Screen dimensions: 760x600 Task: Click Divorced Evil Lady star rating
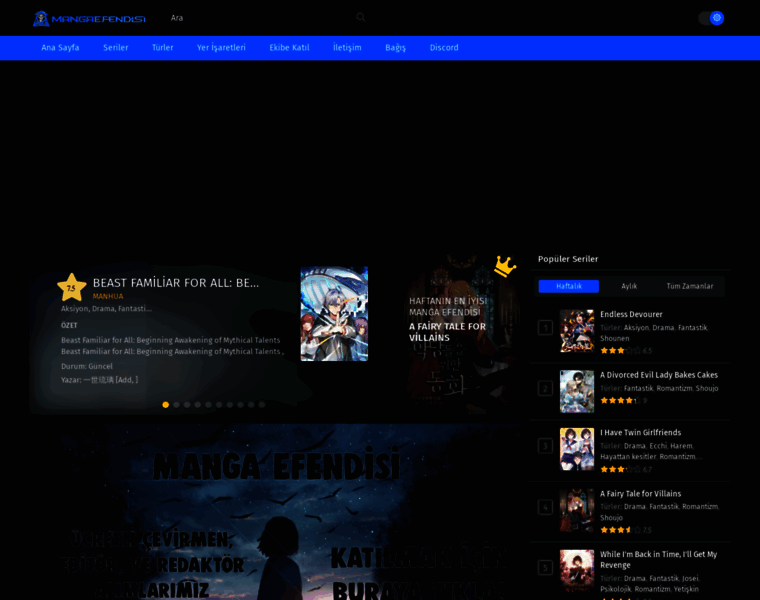[x=620, y=401]
